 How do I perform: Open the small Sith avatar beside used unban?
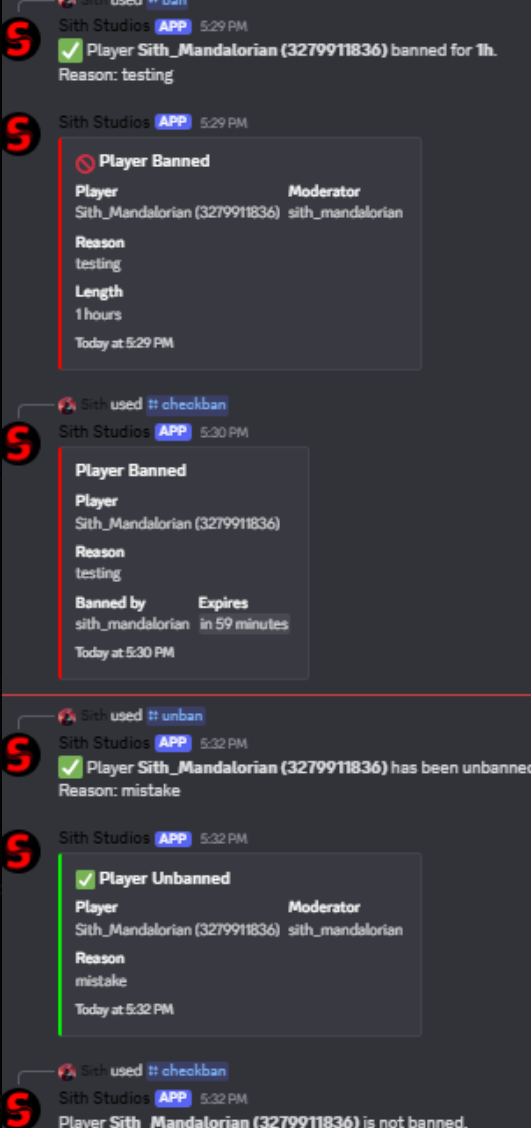click(67, 716)
